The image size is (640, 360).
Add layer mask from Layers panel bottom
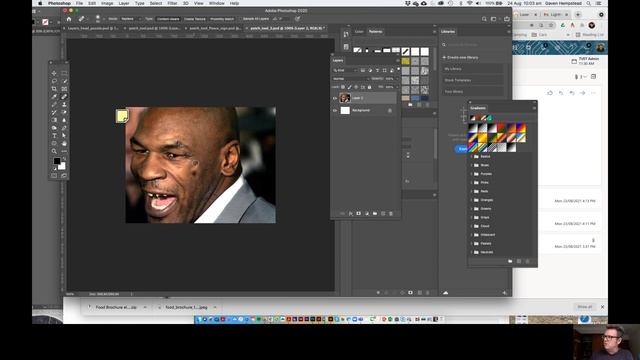click(x=358, y=213)
